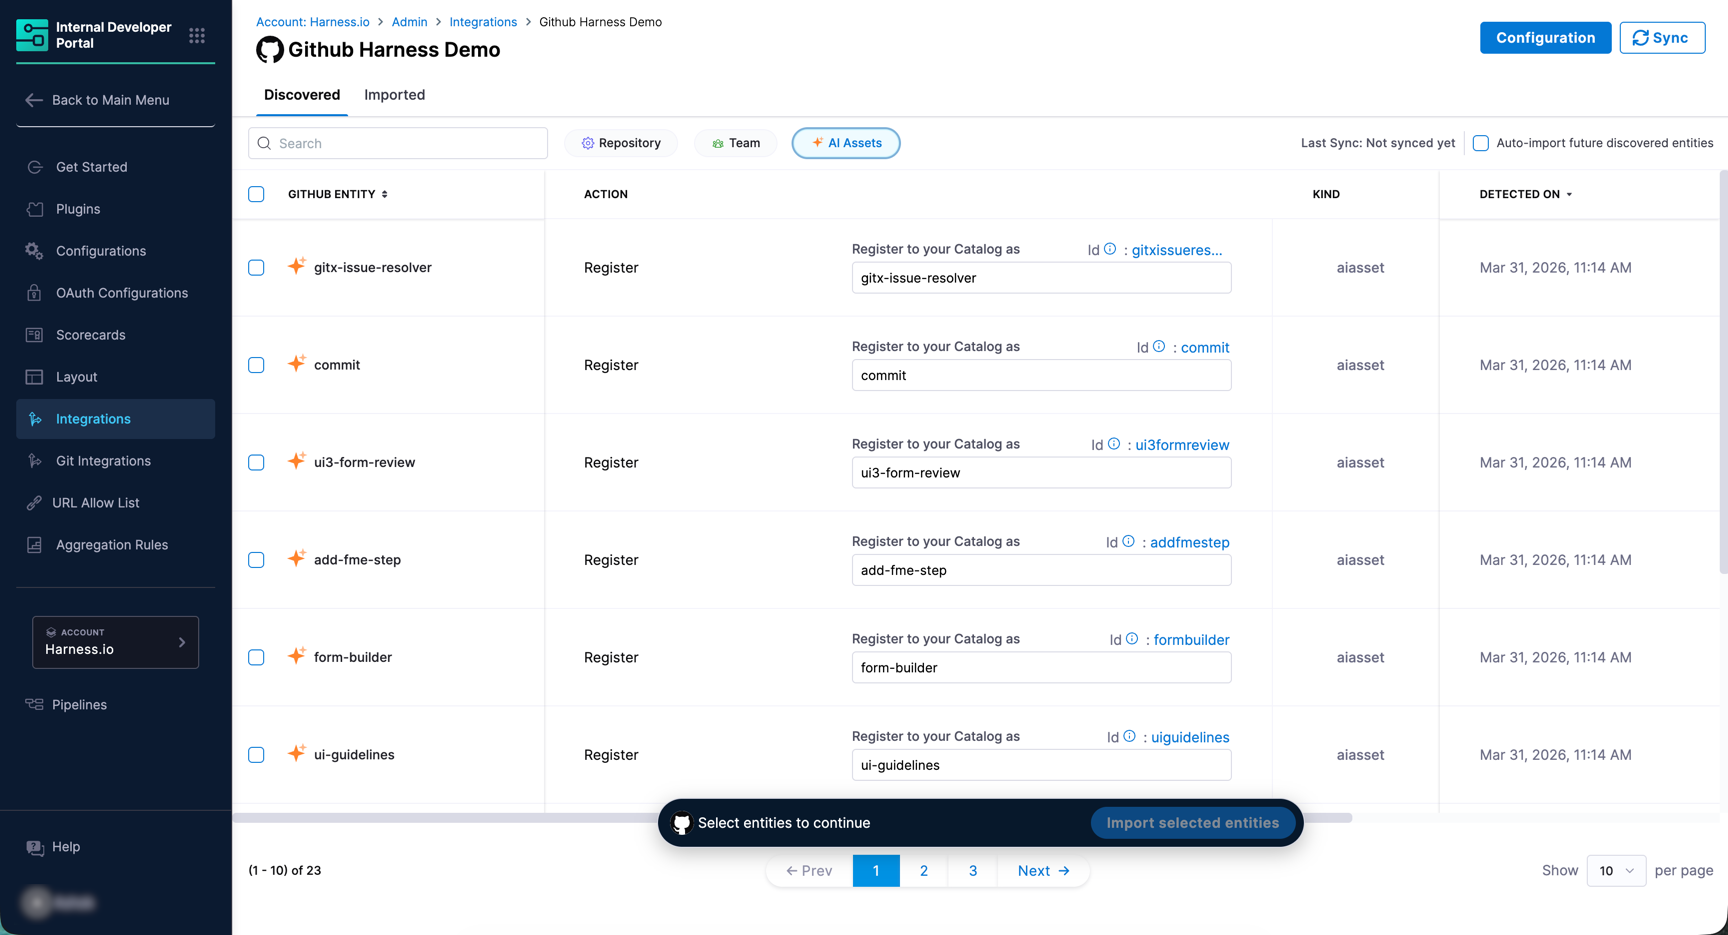Open the formbuilder Id link
Viewport: 1728px width, 935px height.
pos(1191,639)
